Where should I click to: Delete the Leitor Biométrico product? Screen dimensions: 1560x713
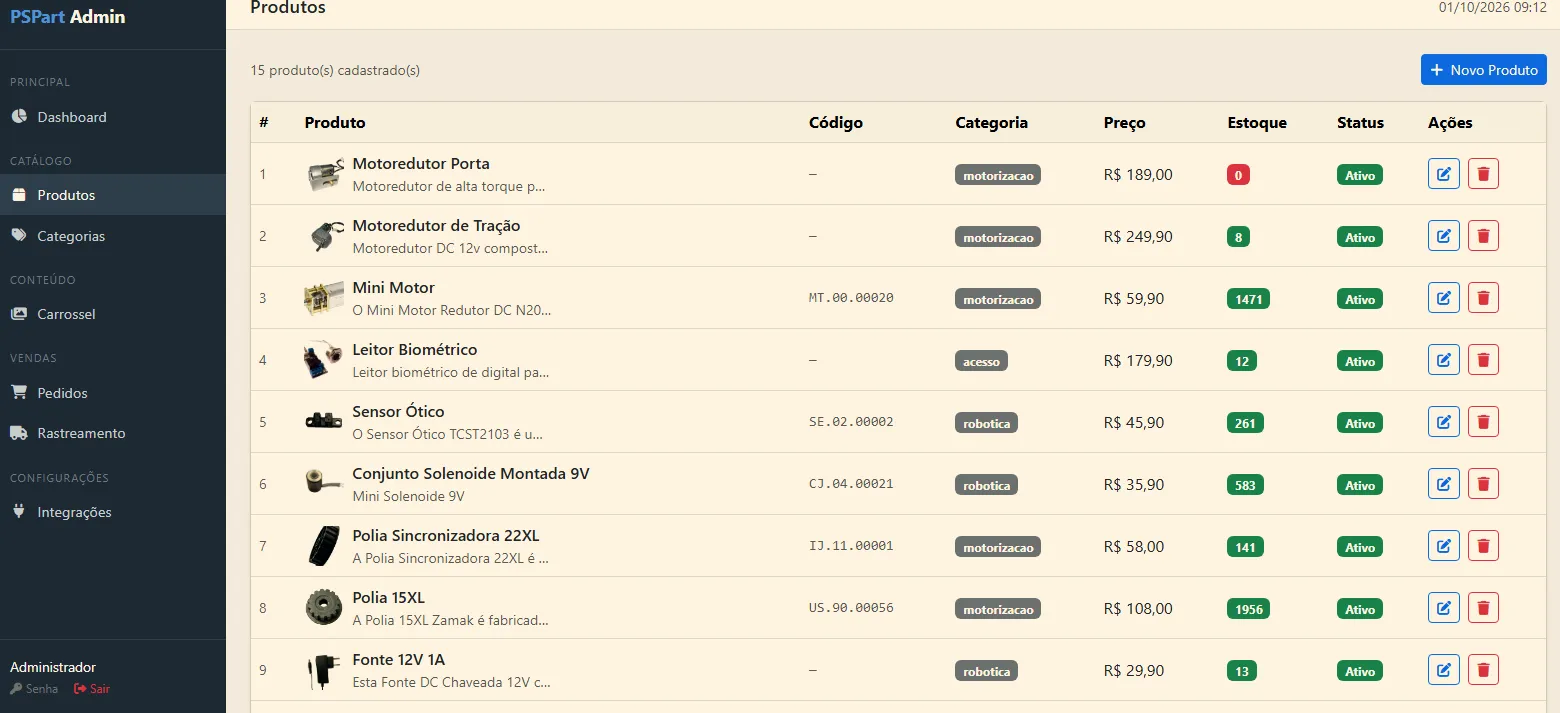1483,360
